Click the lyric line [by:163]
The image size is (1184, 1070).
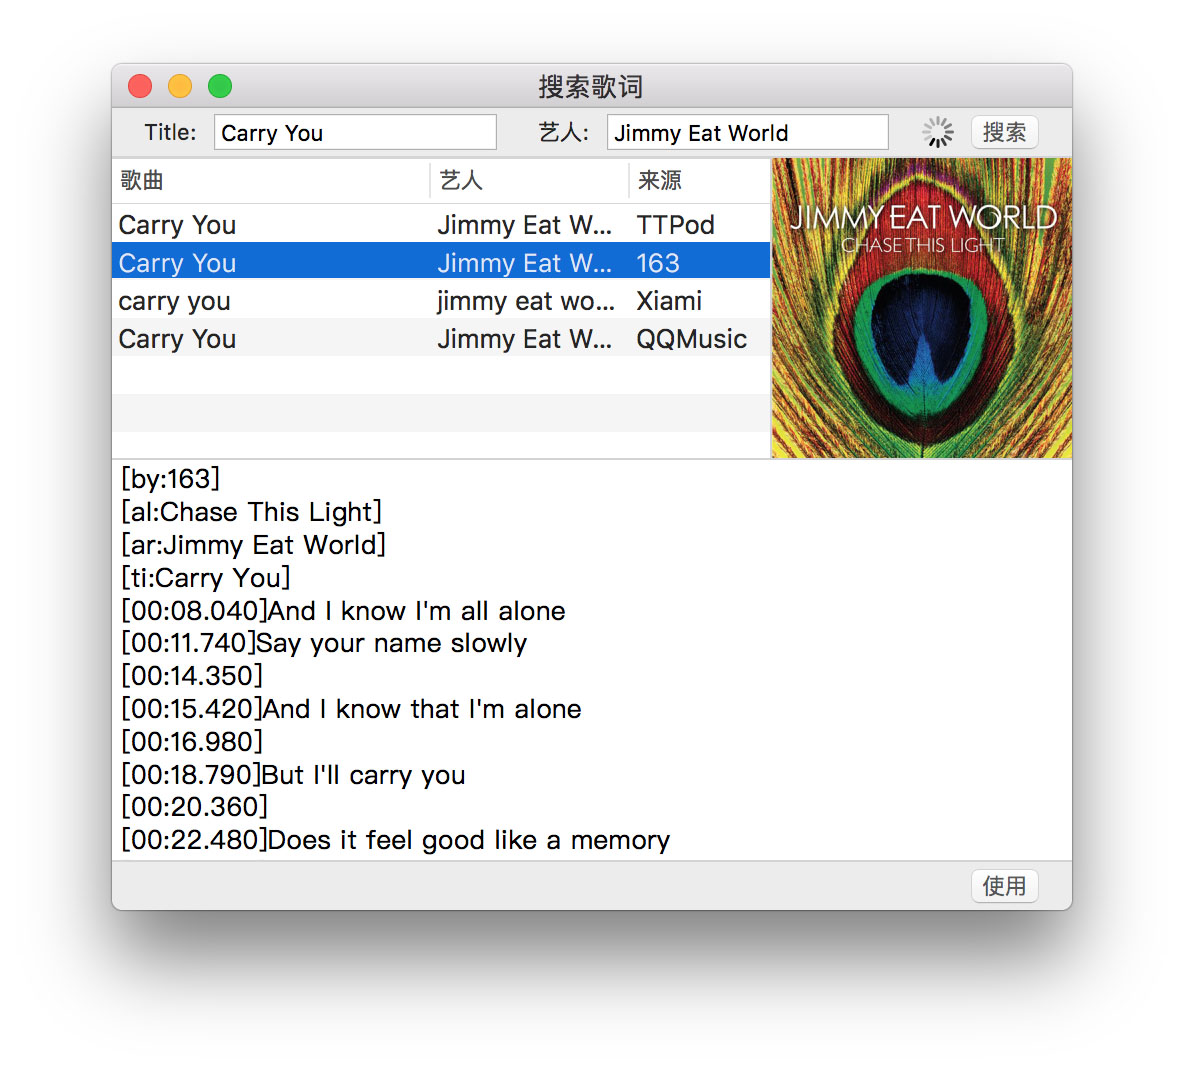(x=170, y=479)
